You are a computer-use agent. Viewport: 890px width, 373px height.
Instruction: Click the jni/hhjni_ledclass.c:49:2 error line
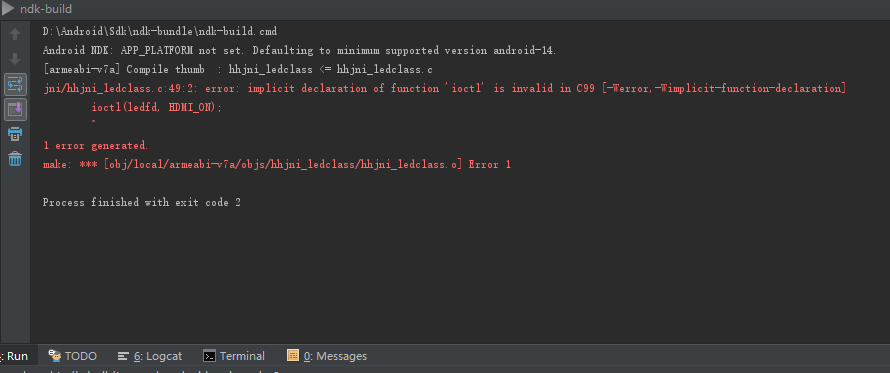pyautogui.click(x=444, y=89)
